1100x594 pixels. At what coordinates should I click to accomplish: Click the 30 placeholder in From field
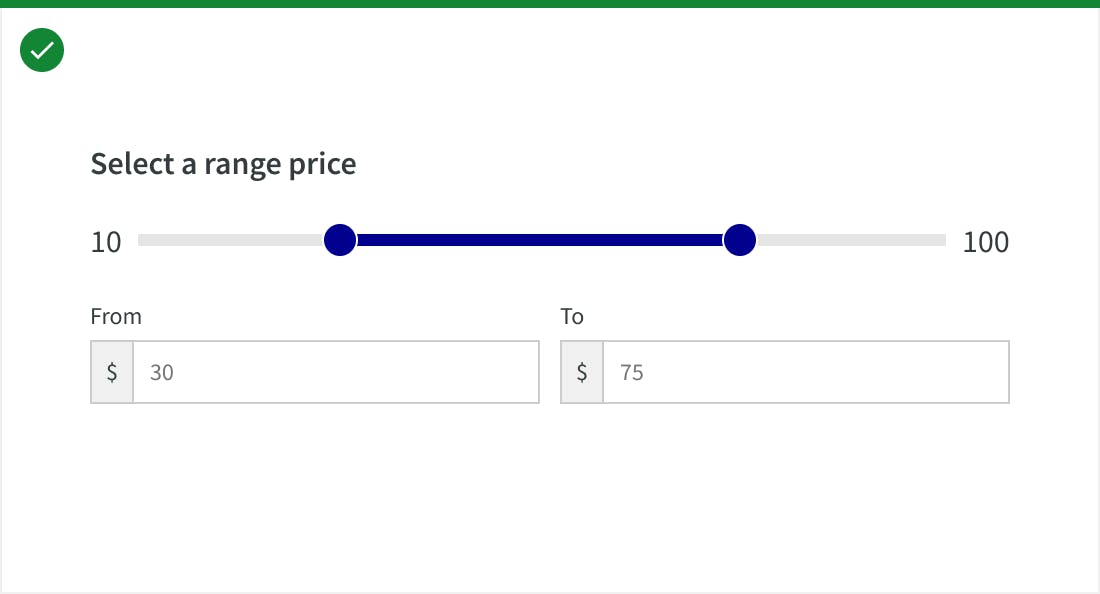(162, 373)
